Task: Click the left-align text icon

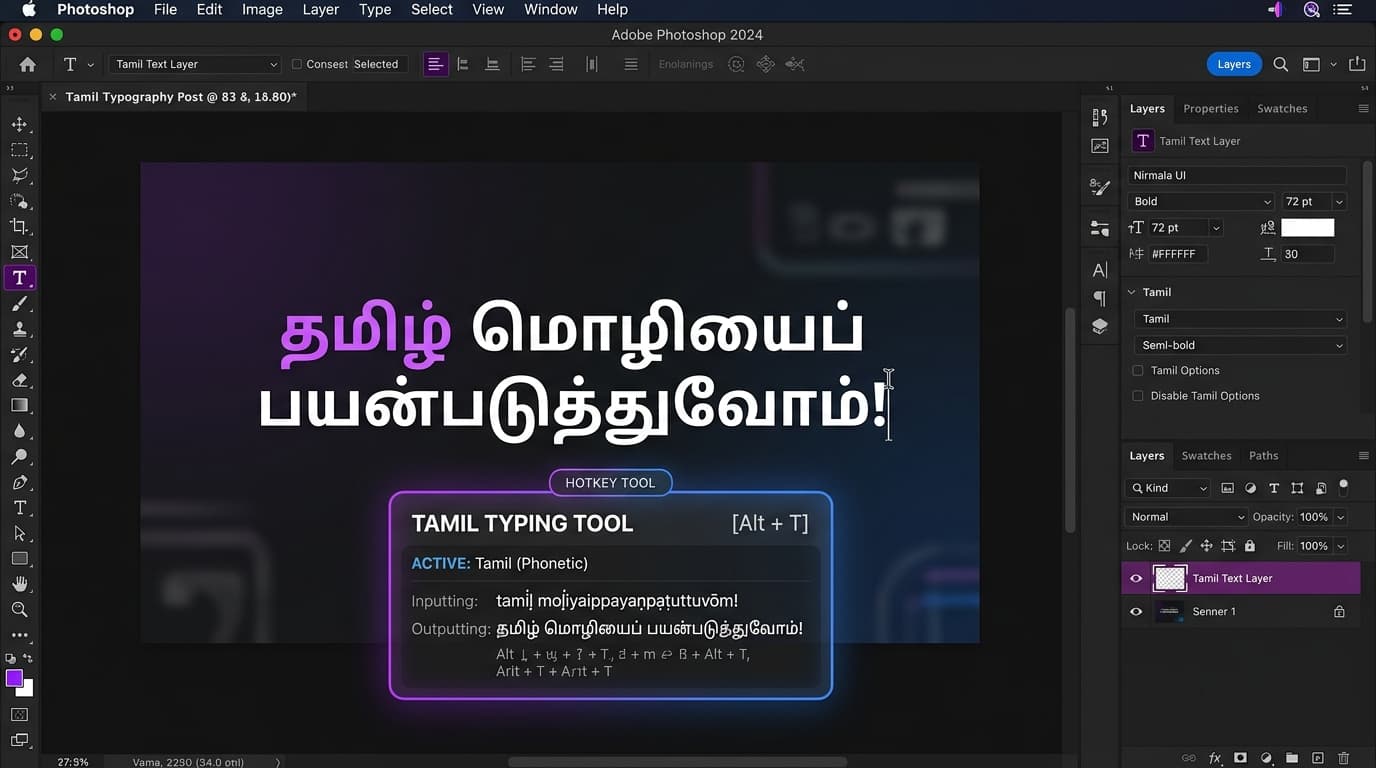Action: coord(435,64)
